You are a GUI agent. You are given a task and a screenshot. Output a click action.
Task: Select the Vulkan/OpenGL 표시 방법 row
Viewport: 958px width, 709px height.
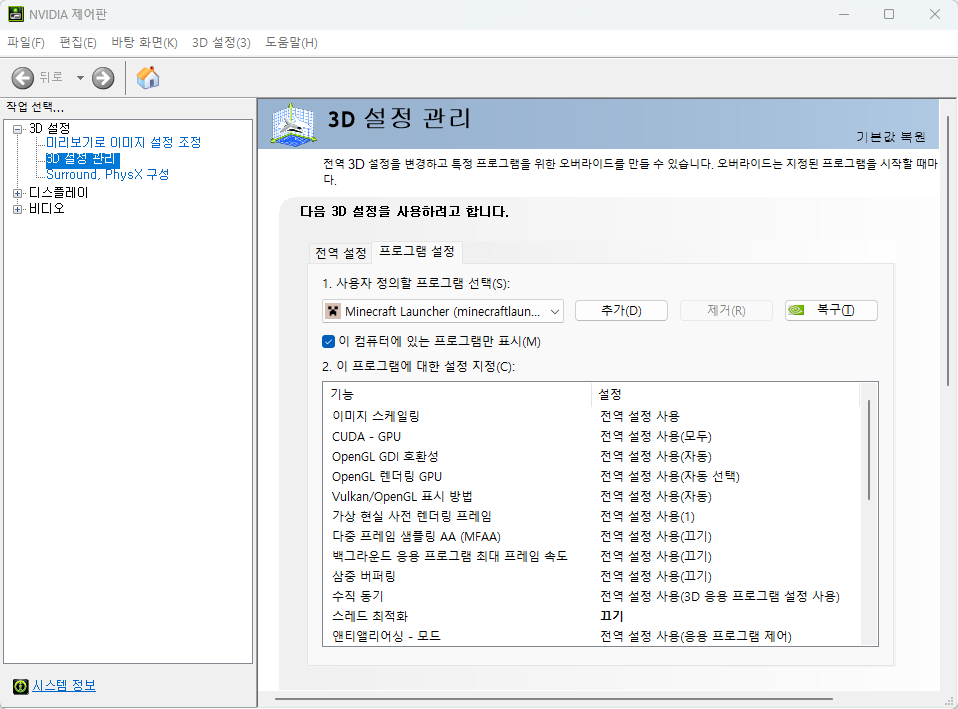[x=591, y=496]
